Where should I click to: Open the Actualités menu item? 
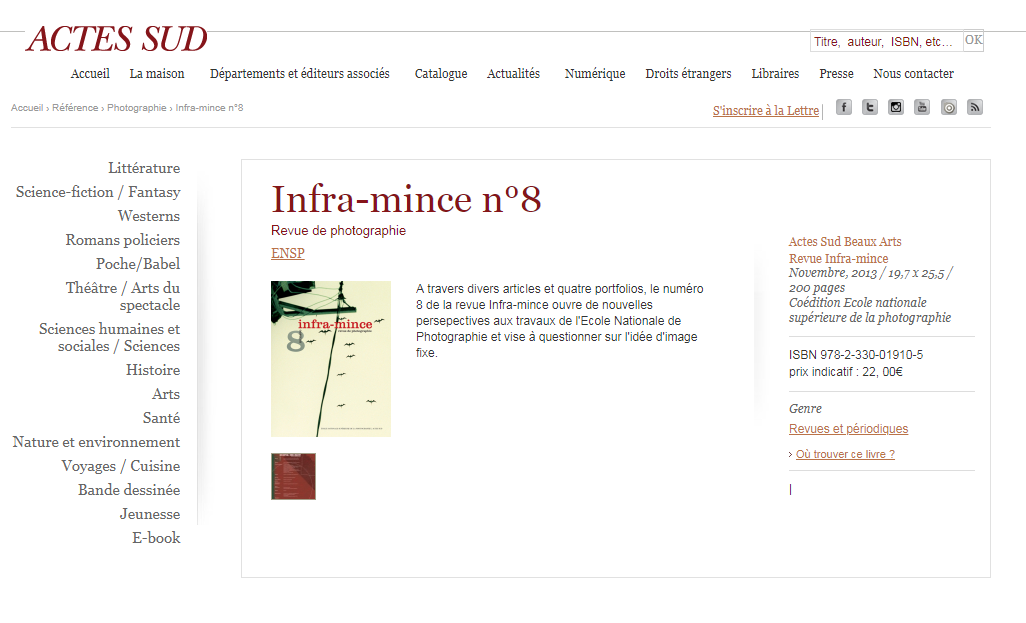513,74
